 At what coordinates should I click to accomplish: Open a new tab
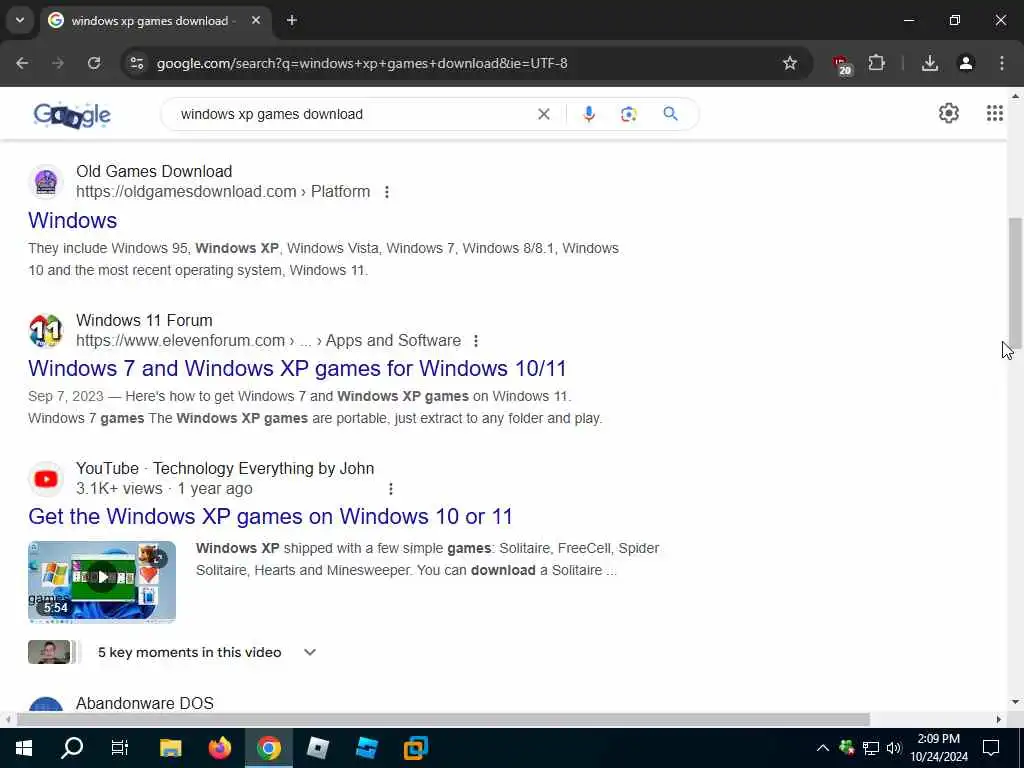click(x=292, y=20)
